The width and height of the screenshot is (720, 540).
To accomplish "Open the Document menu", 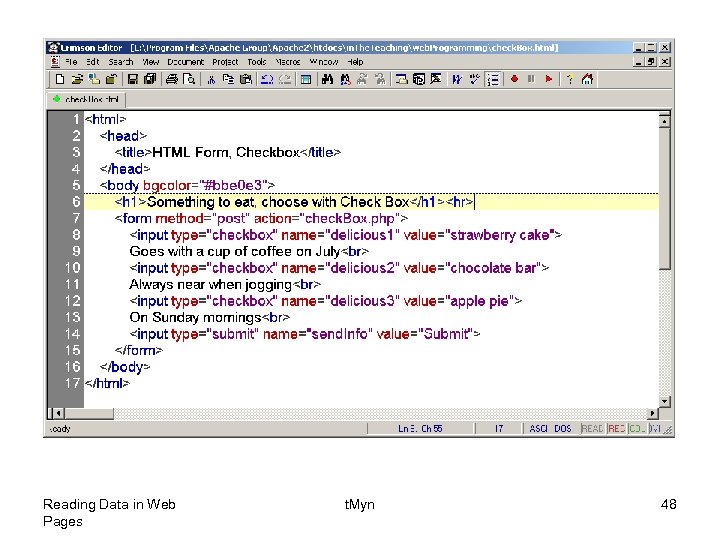I will click(186, 62).
